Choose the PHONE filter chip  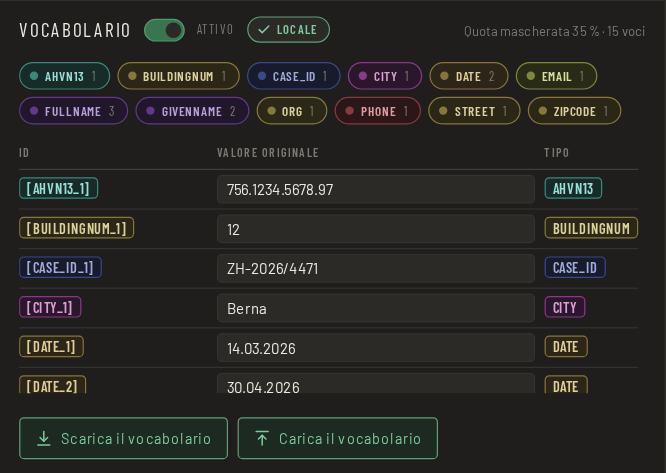378,111
